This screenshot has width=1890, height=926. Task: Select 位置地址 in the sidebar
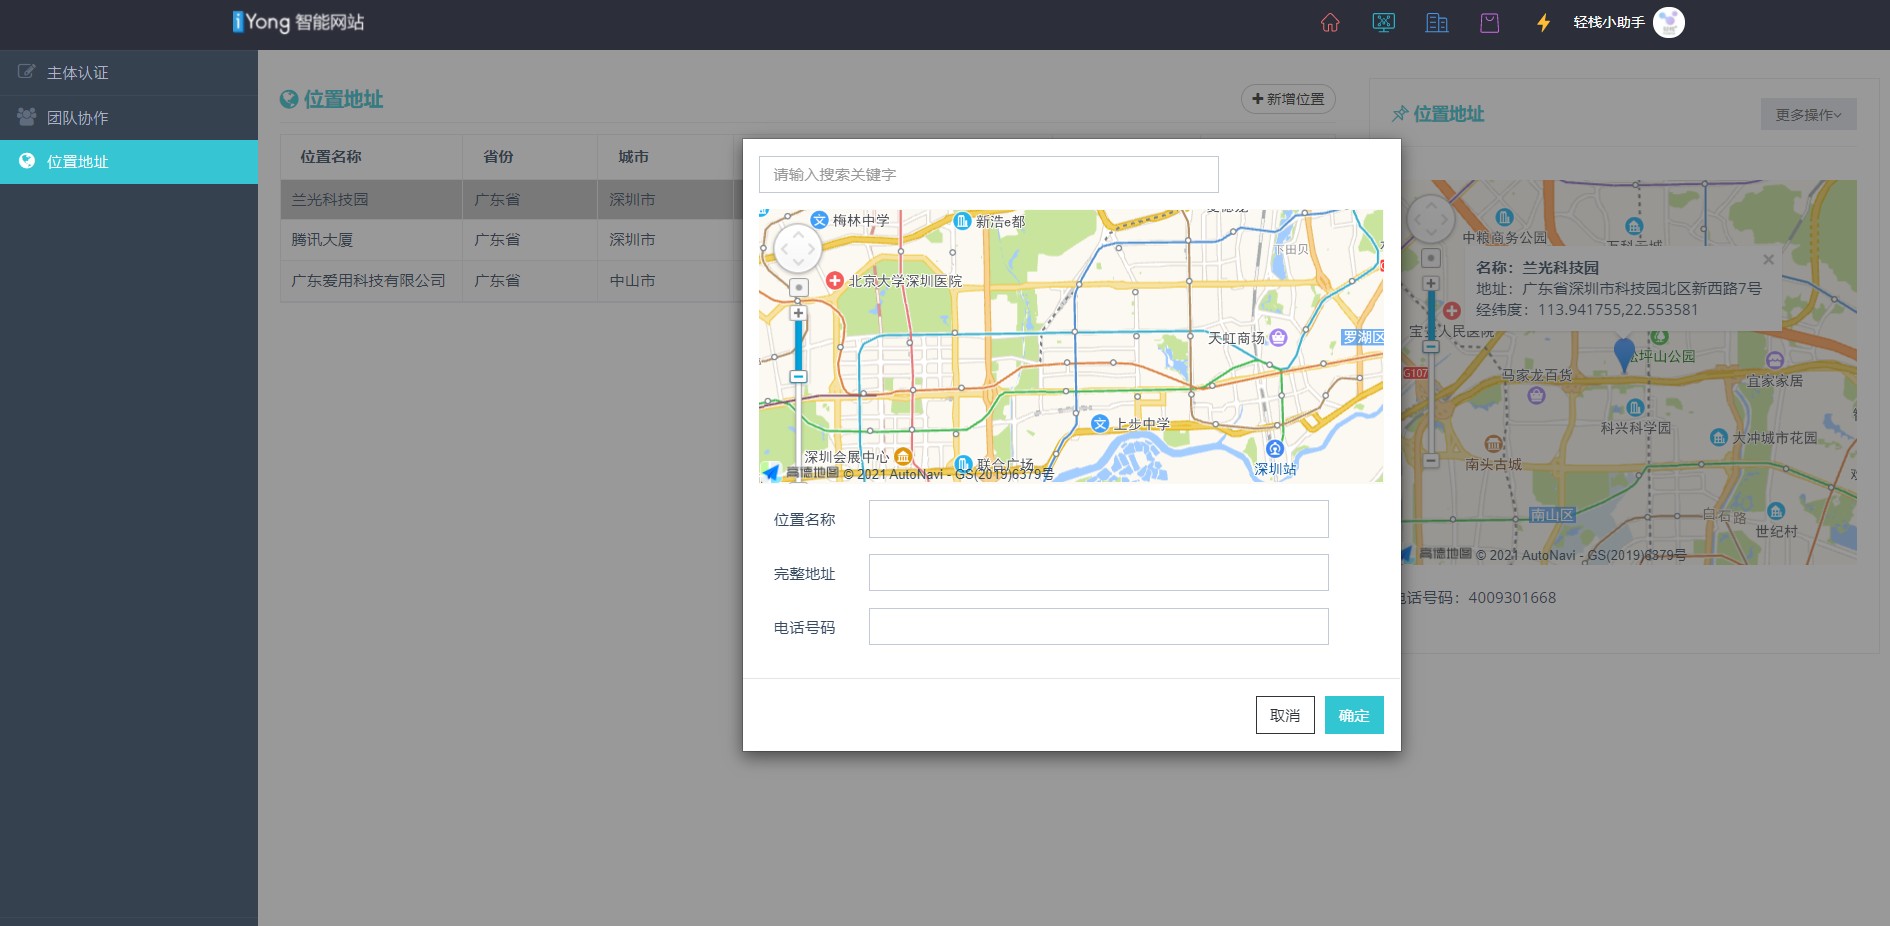[129, 162]
